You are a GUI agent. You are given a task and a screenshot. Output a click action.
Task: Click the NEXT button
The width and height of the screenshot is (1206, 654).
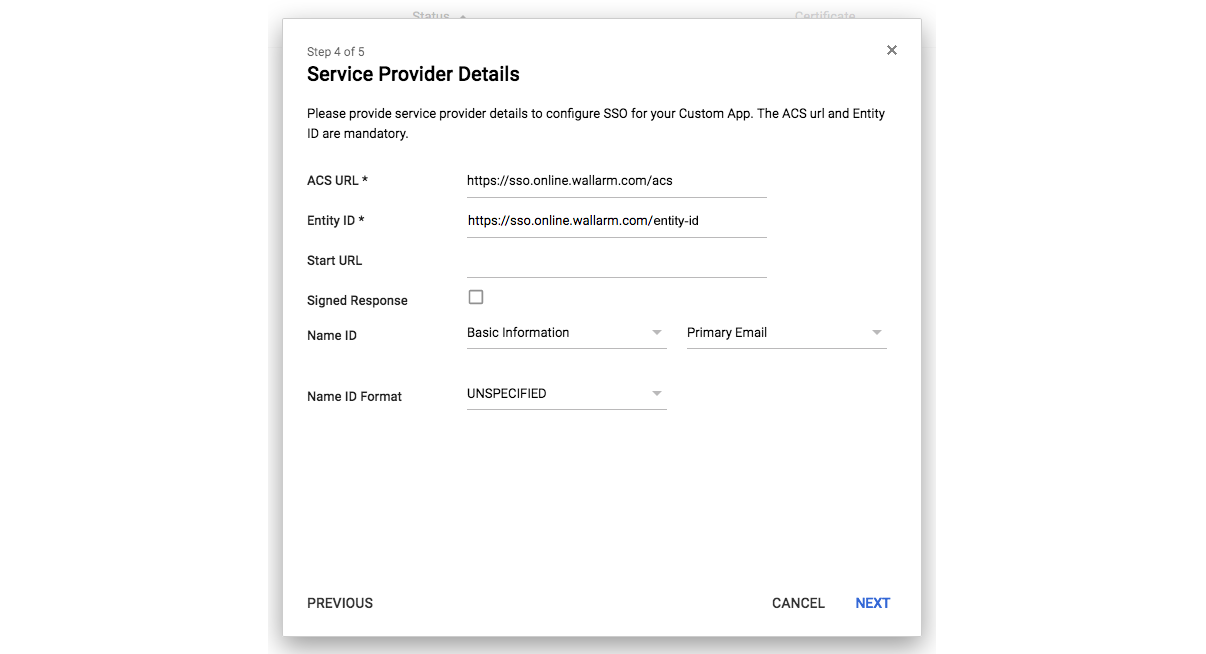pos(872,603)
